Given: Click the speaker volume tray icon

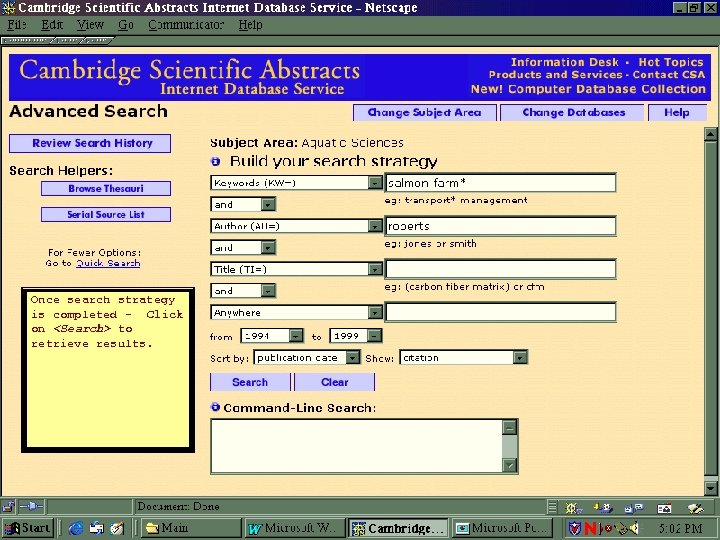Looking at the screenshot, I should (x=633, y=528).
